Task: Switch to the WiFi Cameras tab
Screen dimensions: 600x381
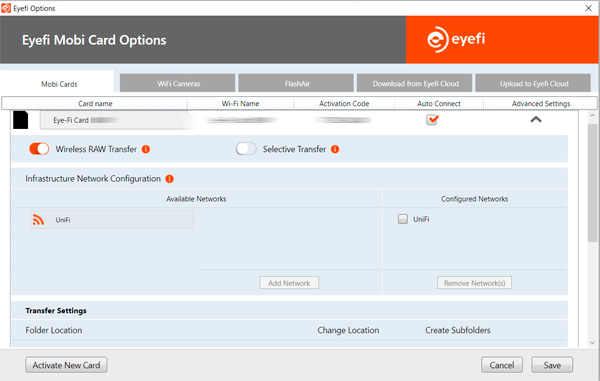Action: pyautogui.click(x=178, y=83)
